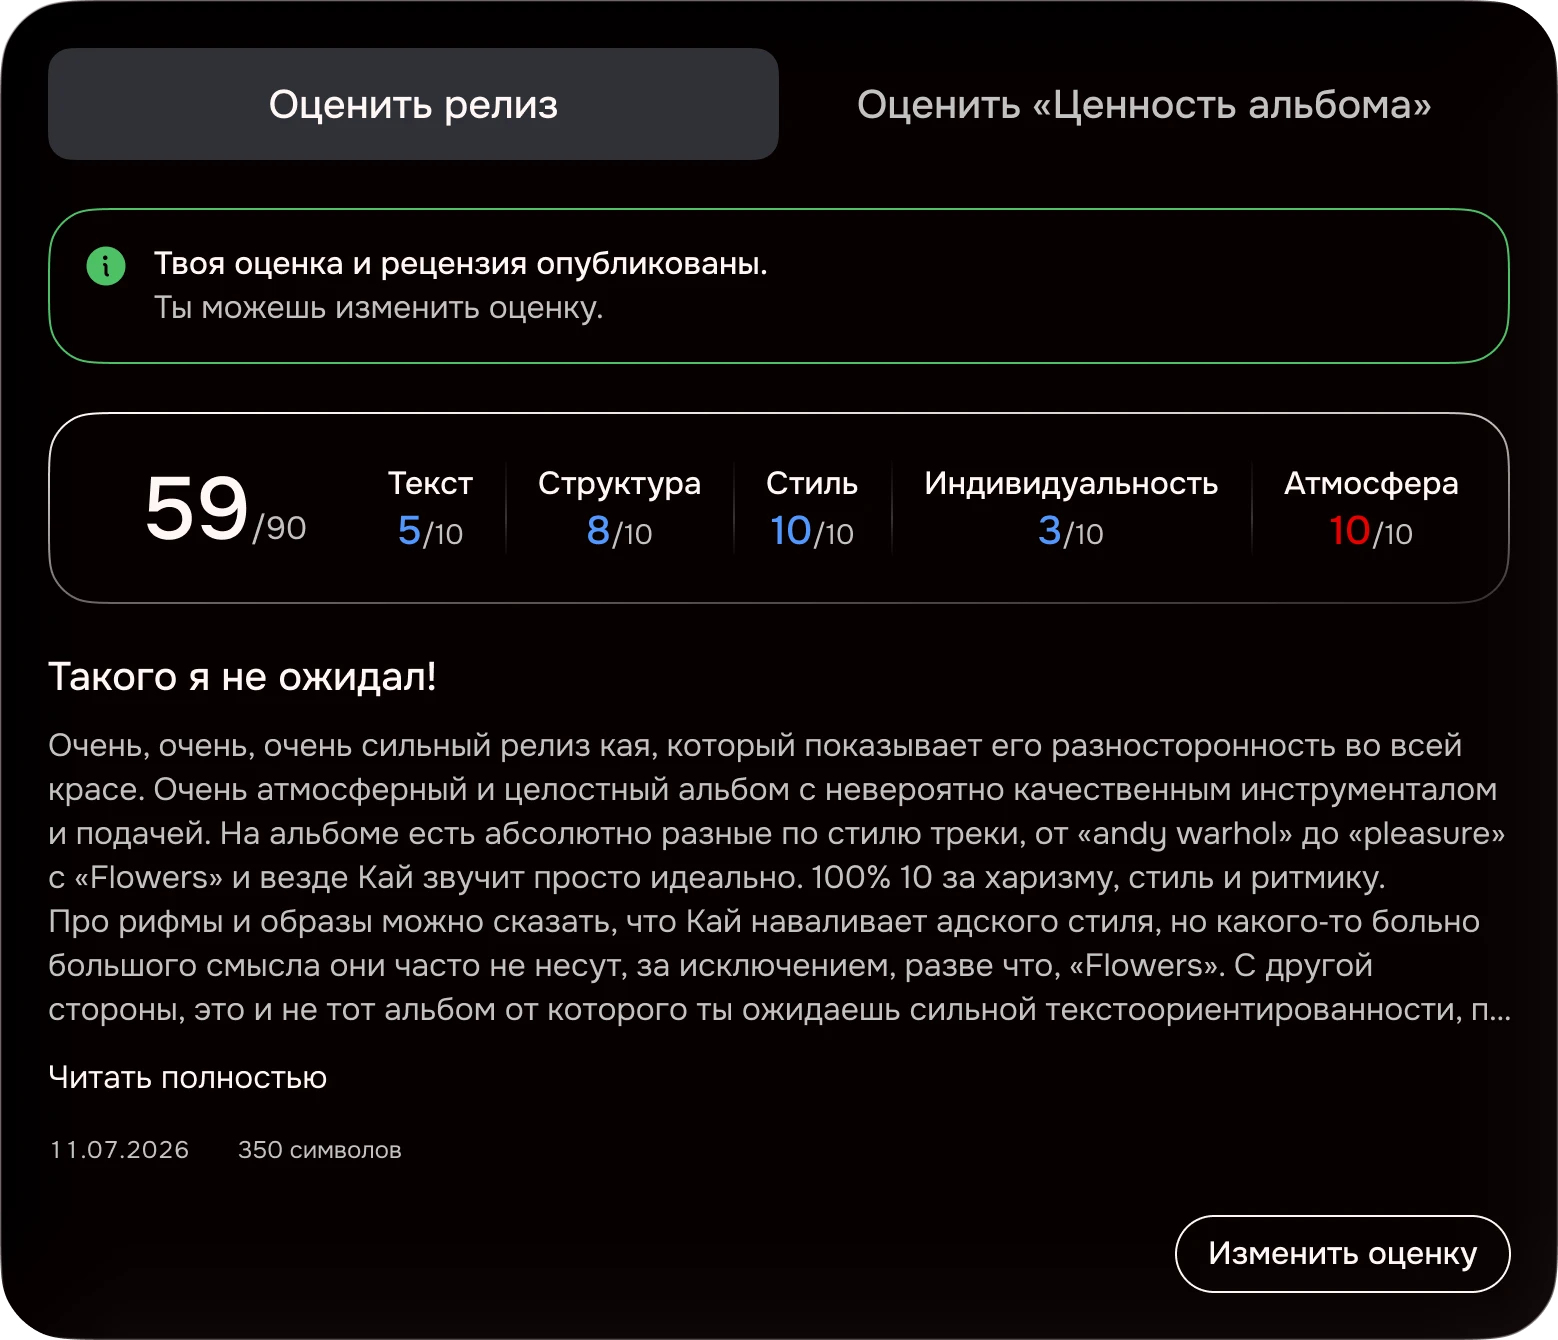Select the review title «Такого я не ожидал!»
Screen dimensions: 1558x1340
coord(243,677)
